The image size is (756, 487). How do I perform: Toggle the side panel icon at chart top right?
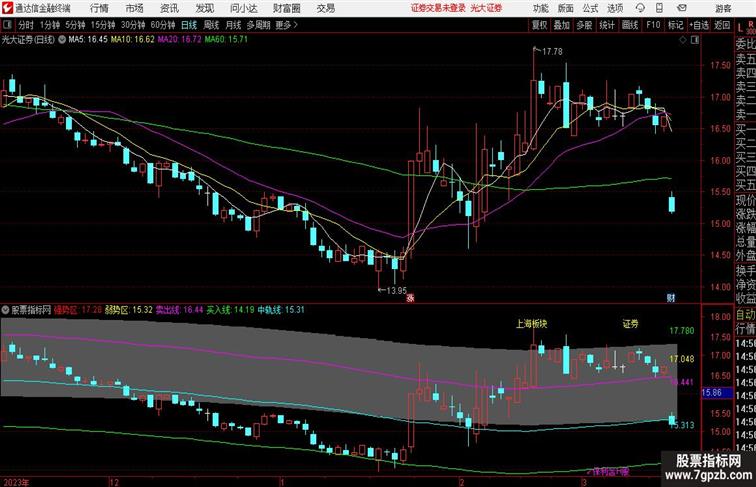[695, 40]
